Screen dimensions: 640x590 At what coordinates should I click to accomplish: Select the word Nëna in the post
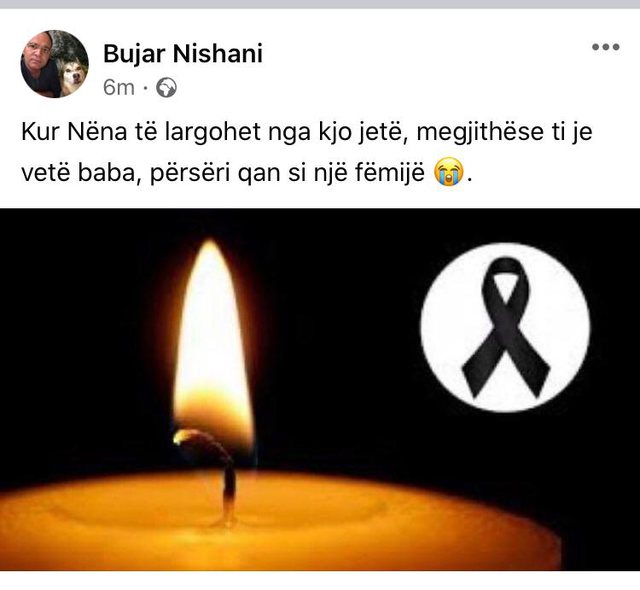click(97, 132)
